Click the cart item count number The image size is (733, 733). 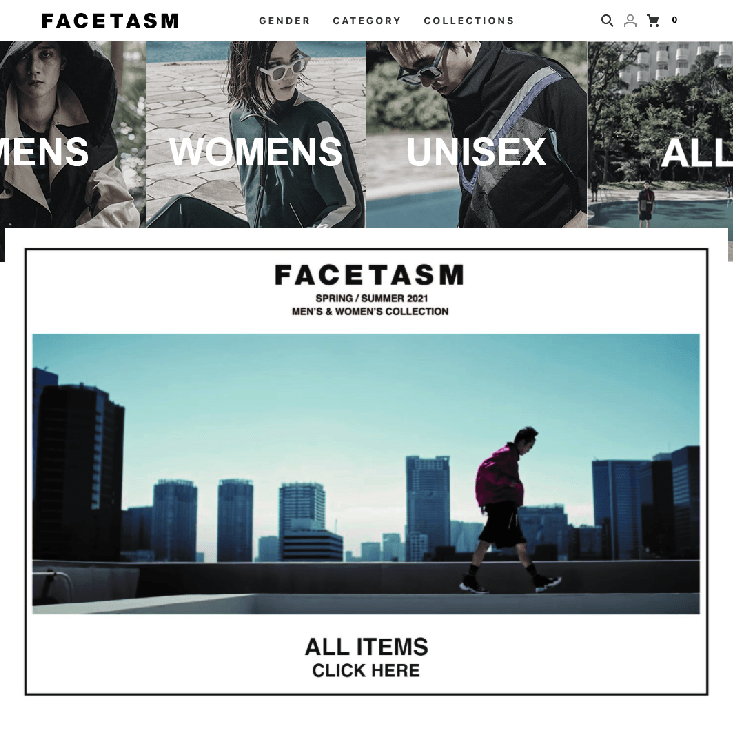coord(674,20)
